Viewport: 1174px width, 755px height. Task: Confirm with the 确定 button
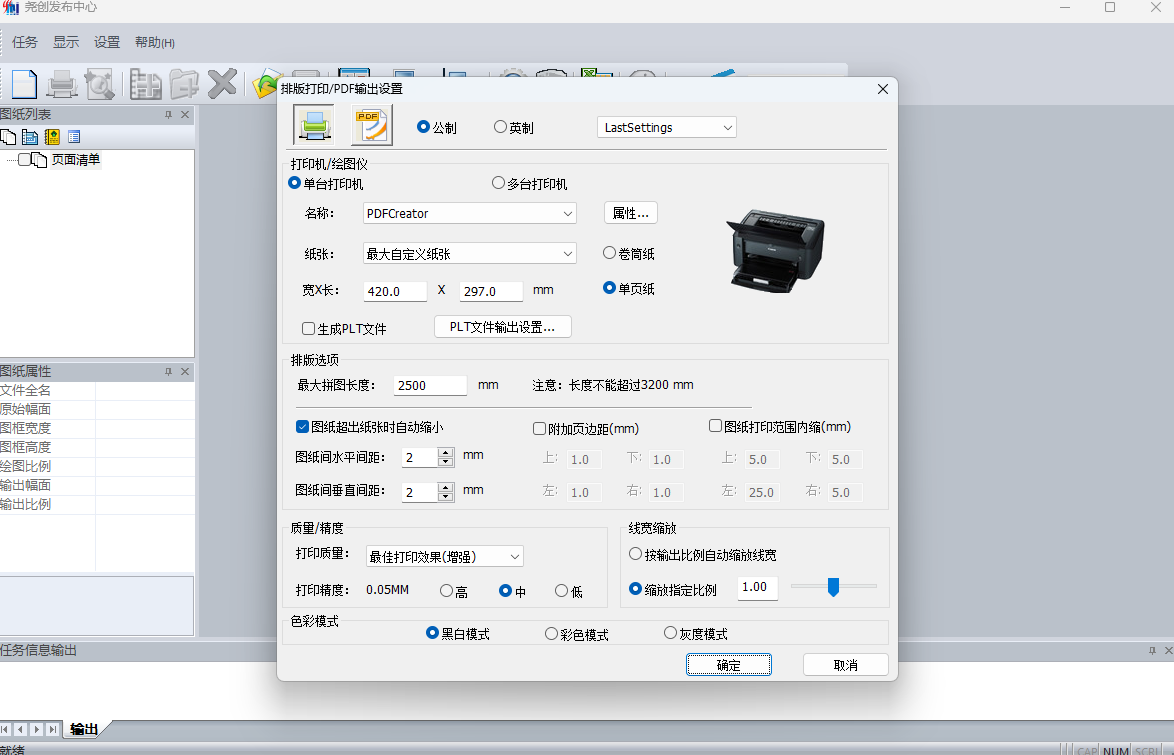(729, 665)
